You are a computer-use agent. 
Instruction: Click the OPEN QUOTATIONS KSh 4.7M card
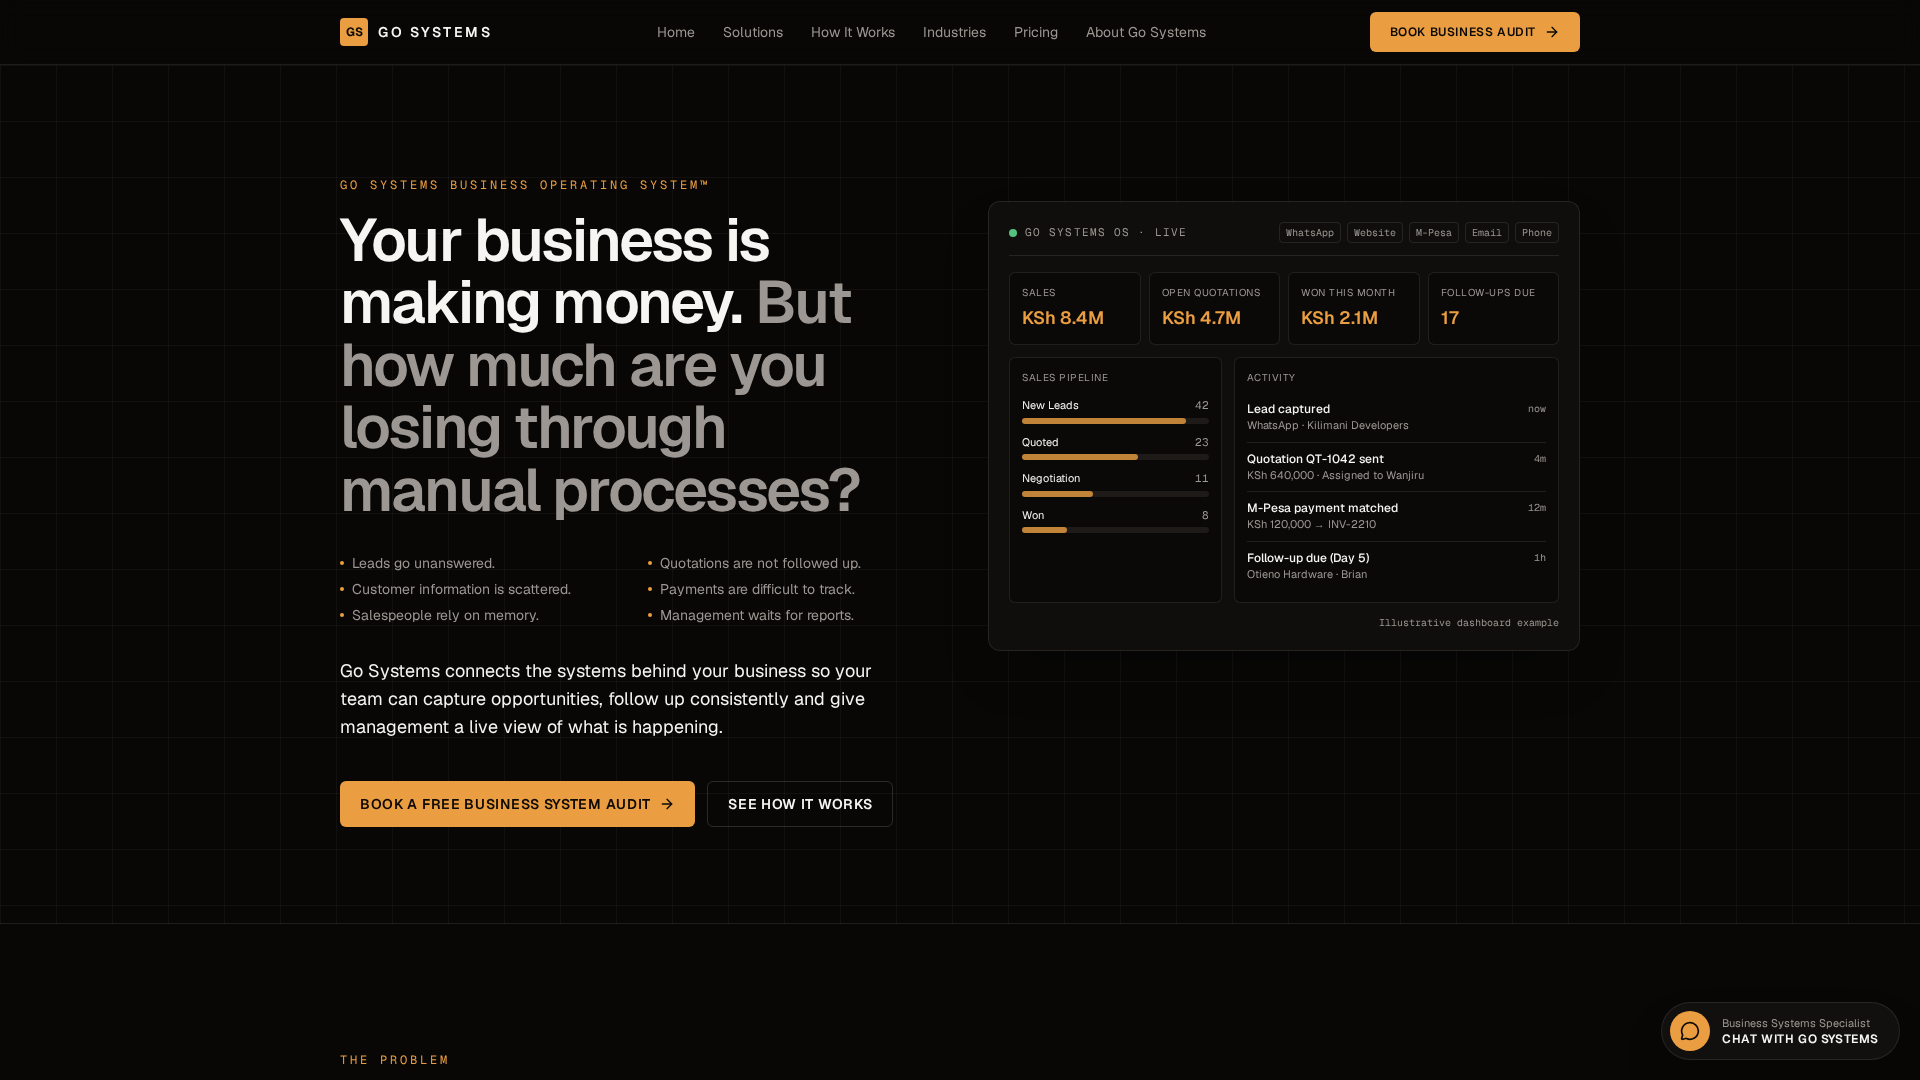coord(1214,309)
